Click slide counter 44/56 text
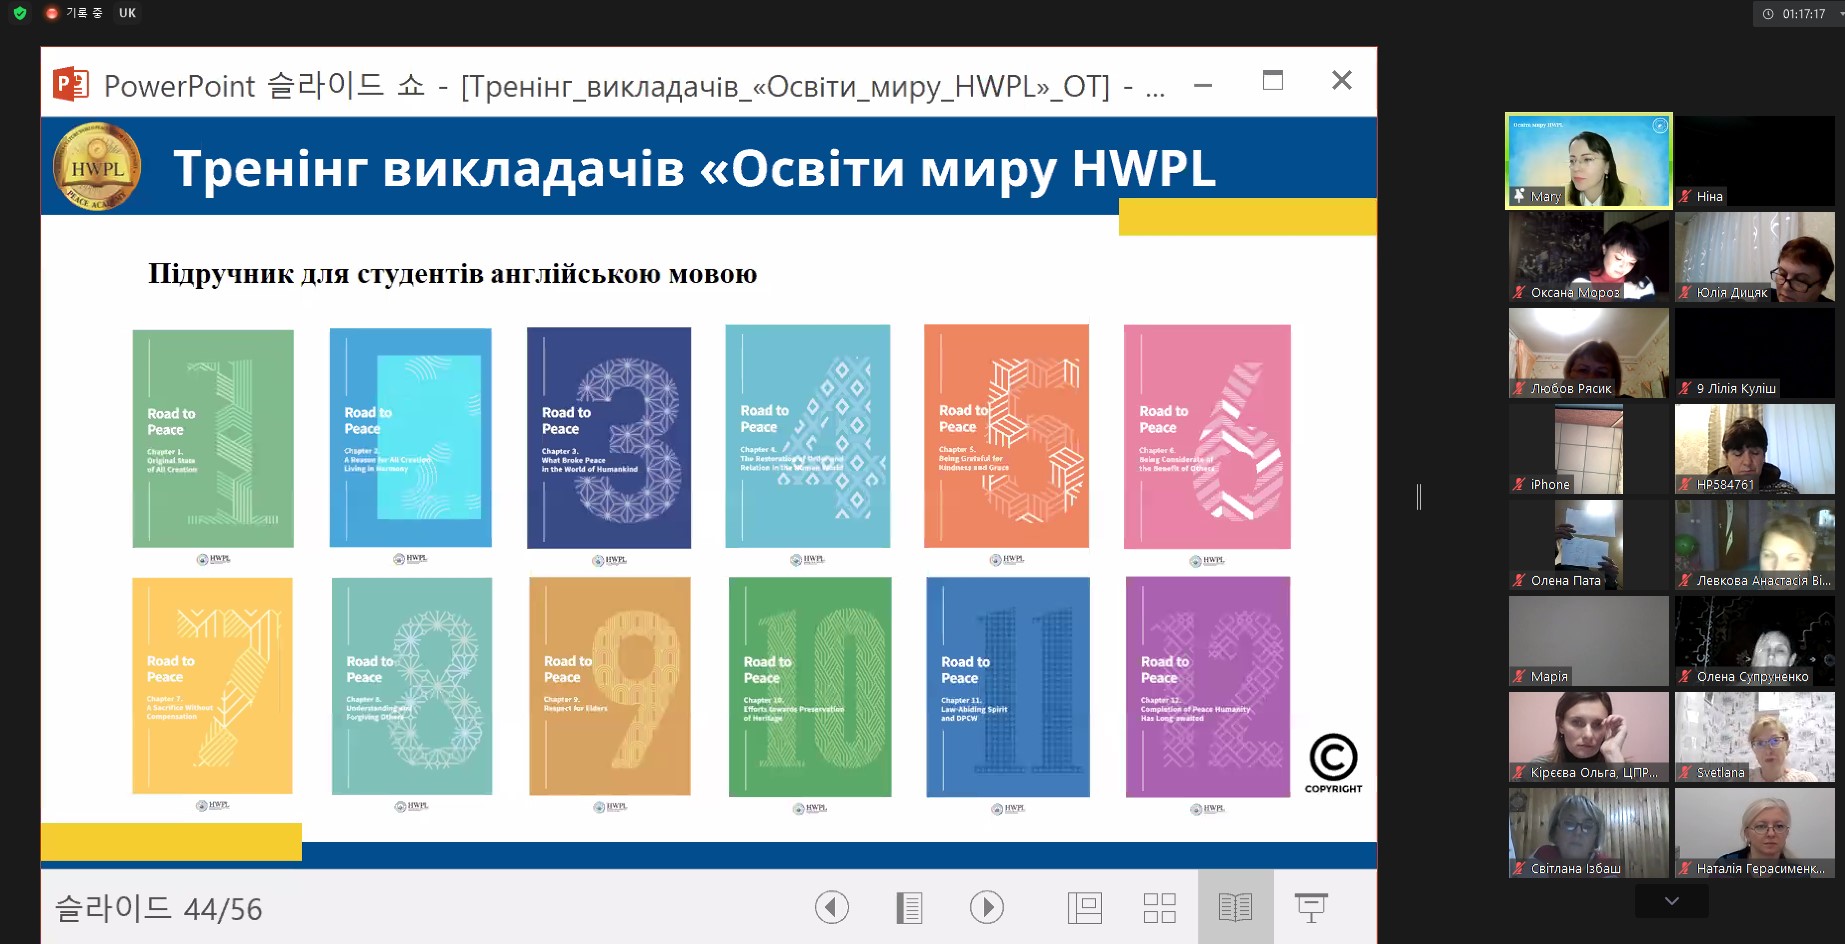 click(x=159, y=908)
